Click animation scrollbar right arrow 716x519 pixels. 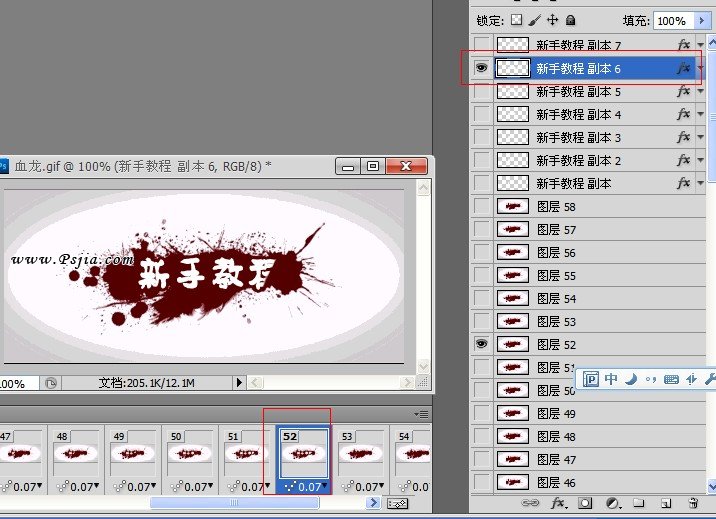pos(374,503)
